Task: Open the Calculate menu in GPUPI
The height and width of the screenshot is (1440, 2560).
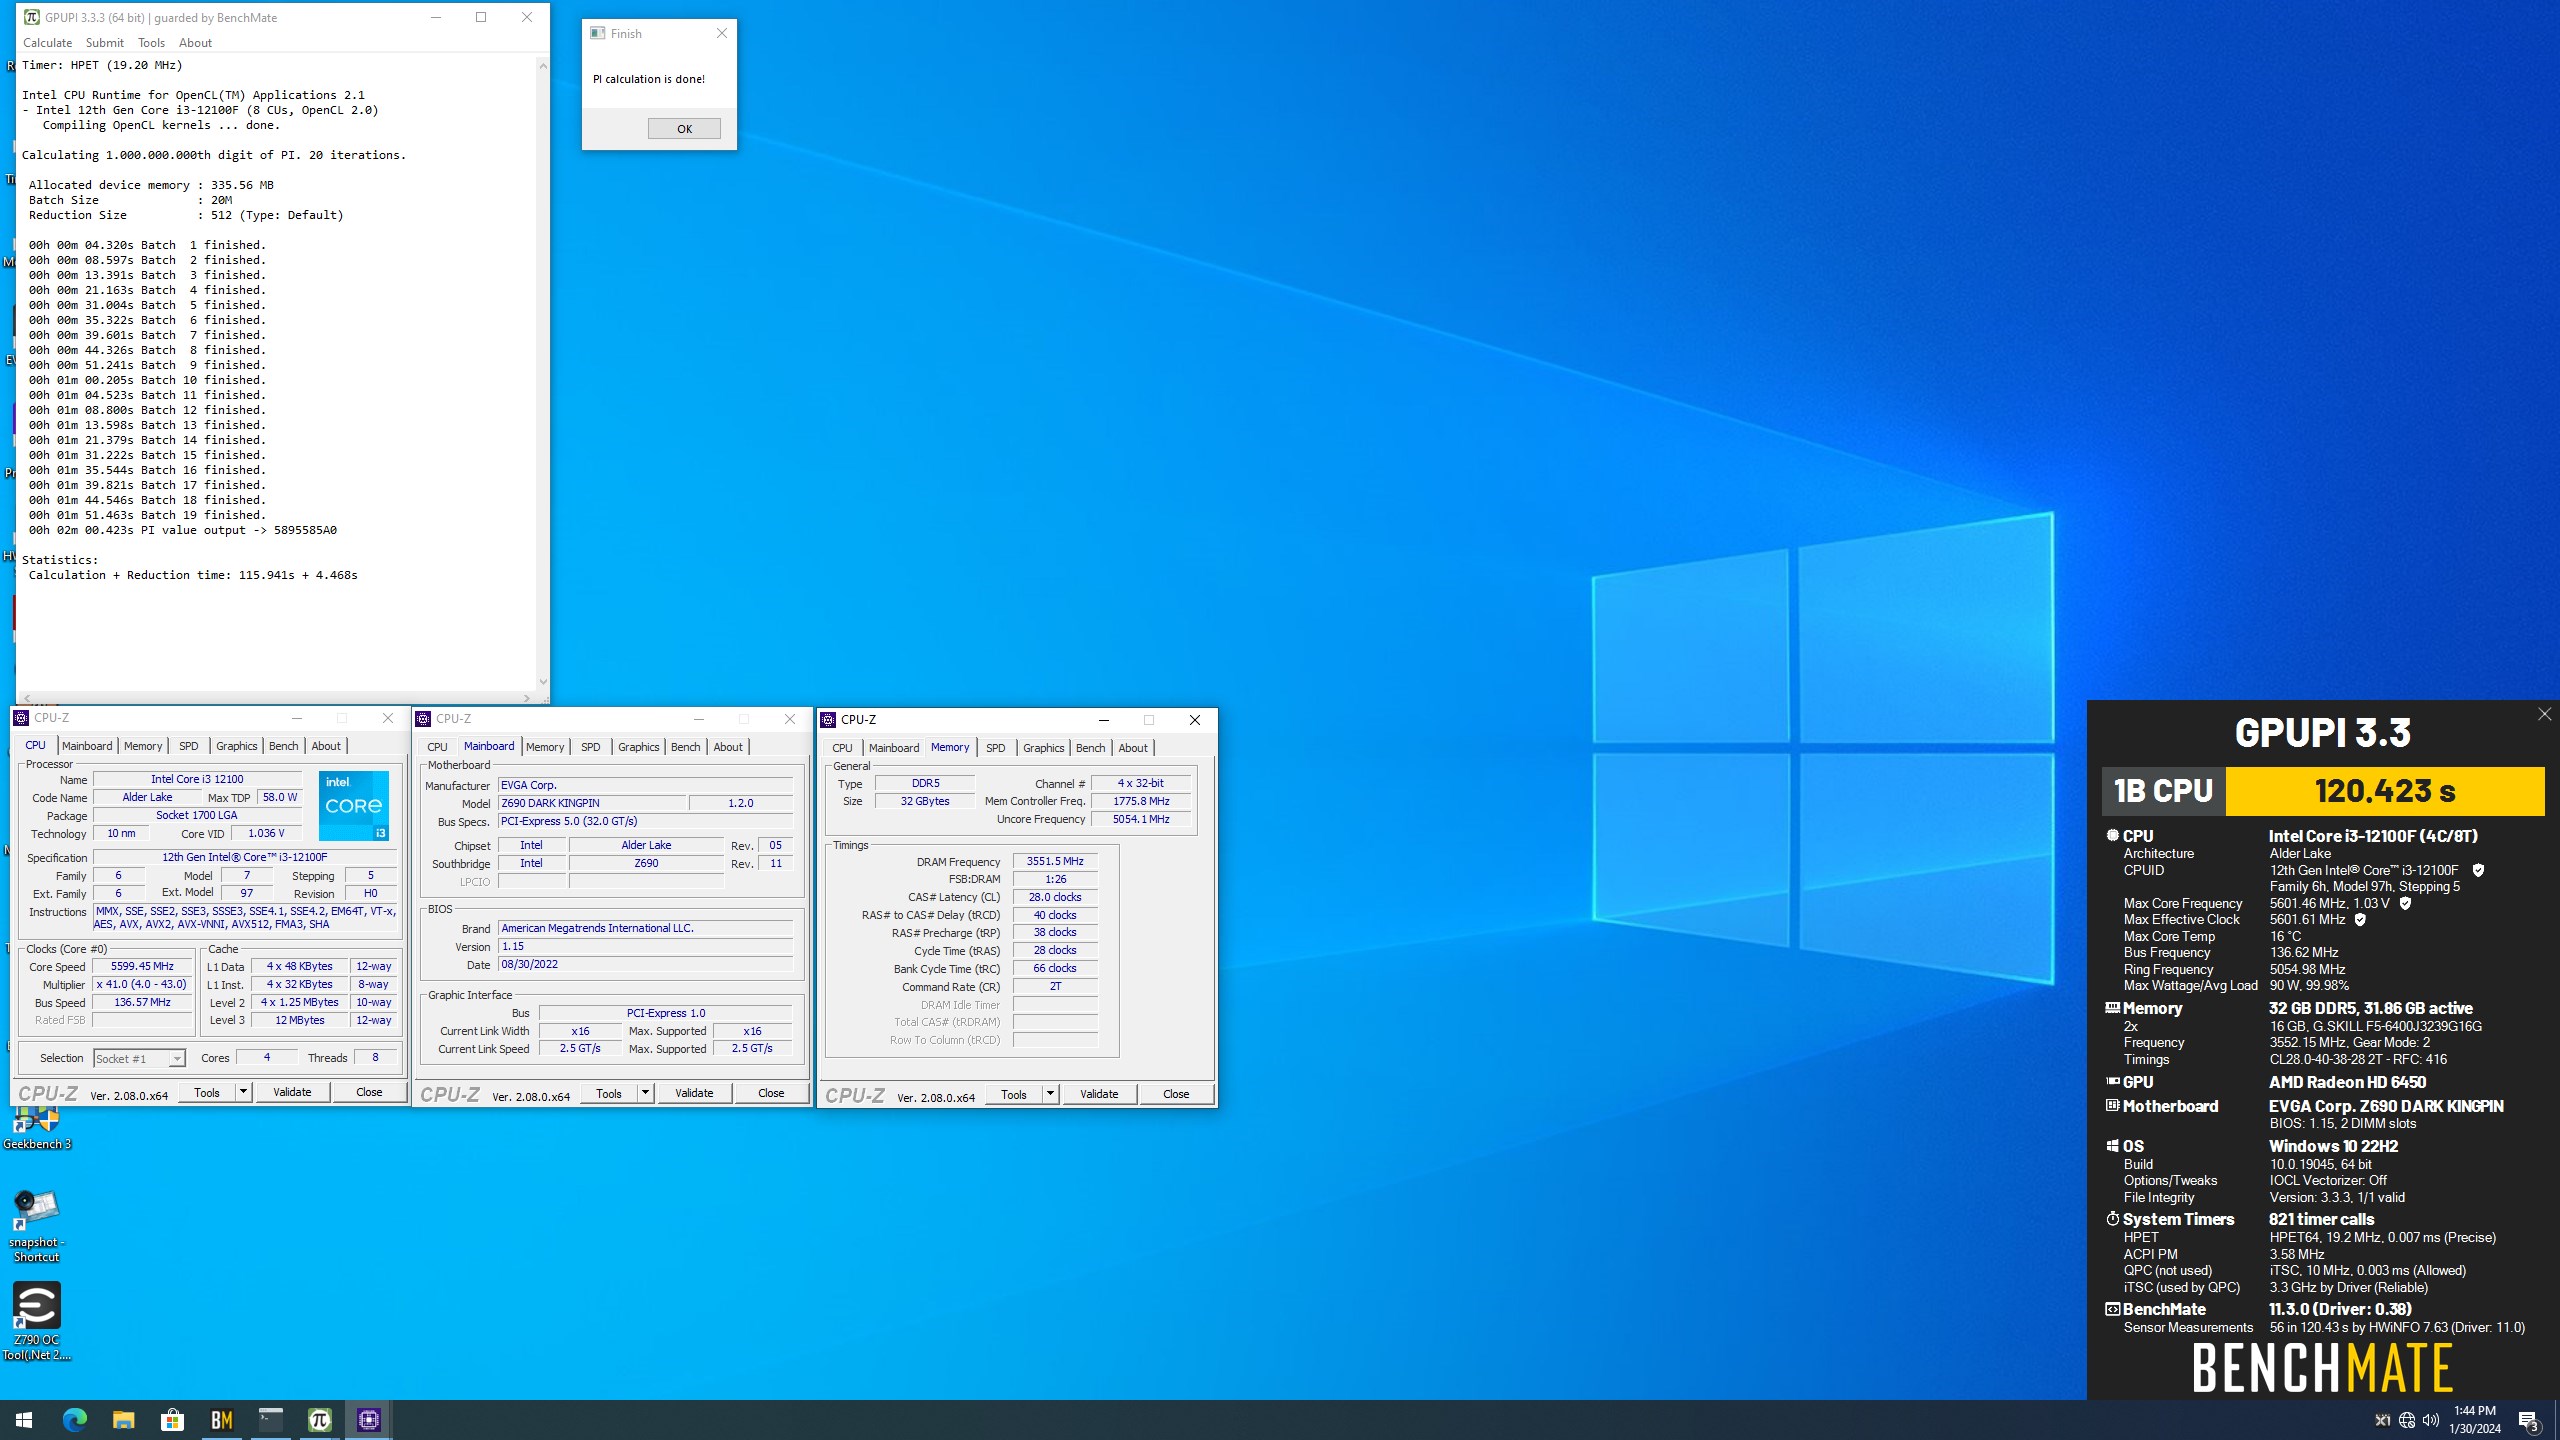Action: tap(47, 42)
